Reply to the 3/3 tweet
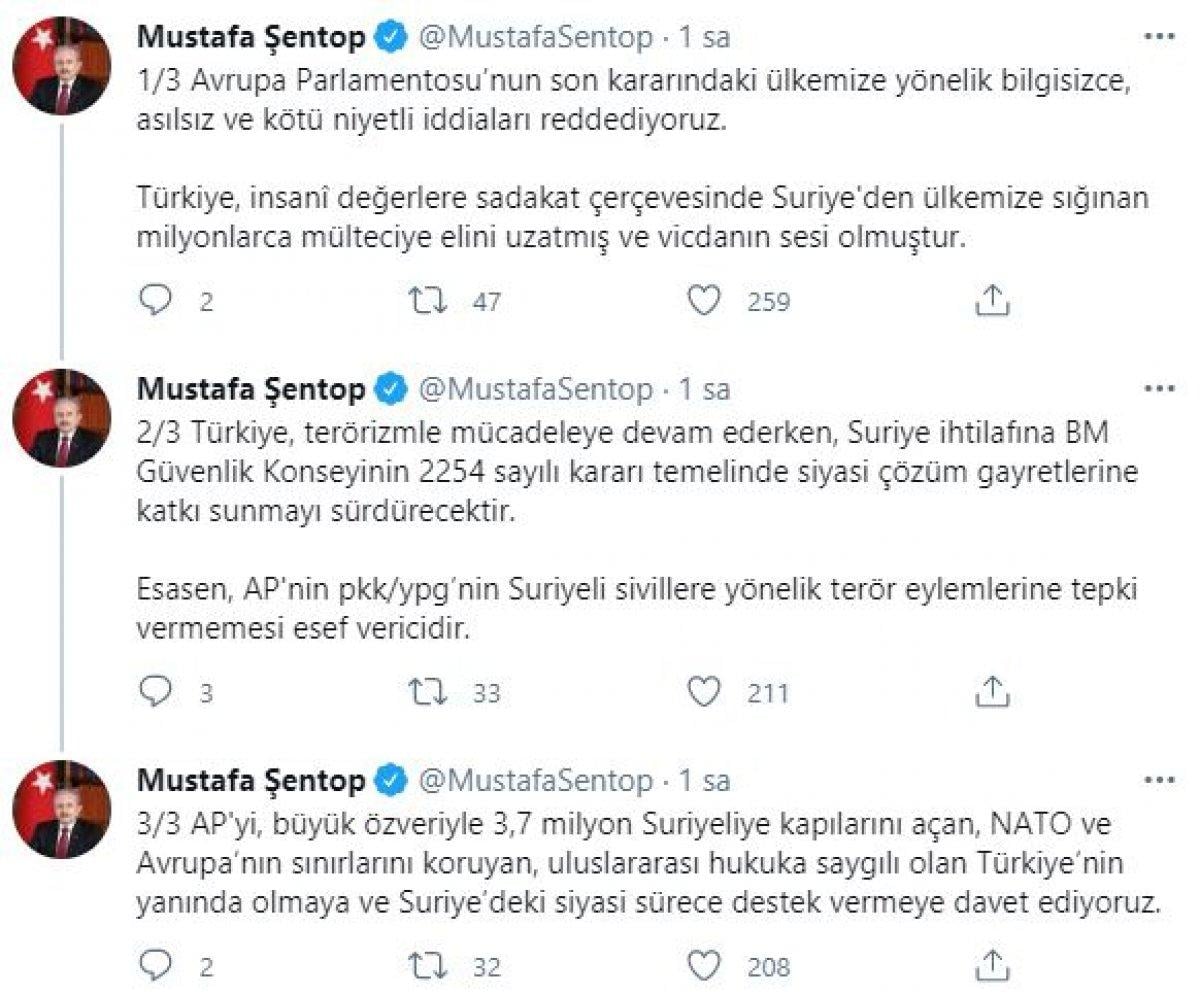Screen dimensions: 1200x995 tap(155, 965)
